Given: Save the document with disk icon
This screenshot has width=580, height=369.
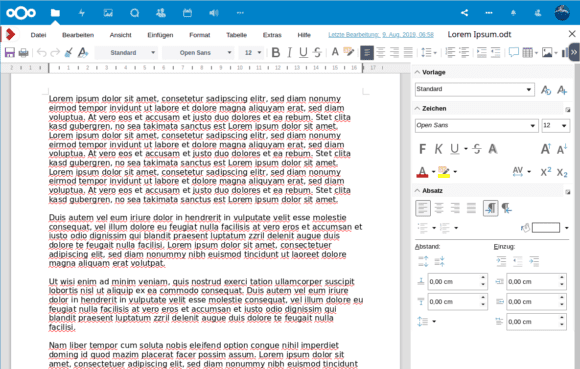Looking at the screenshot, I should tap(10, 53).
